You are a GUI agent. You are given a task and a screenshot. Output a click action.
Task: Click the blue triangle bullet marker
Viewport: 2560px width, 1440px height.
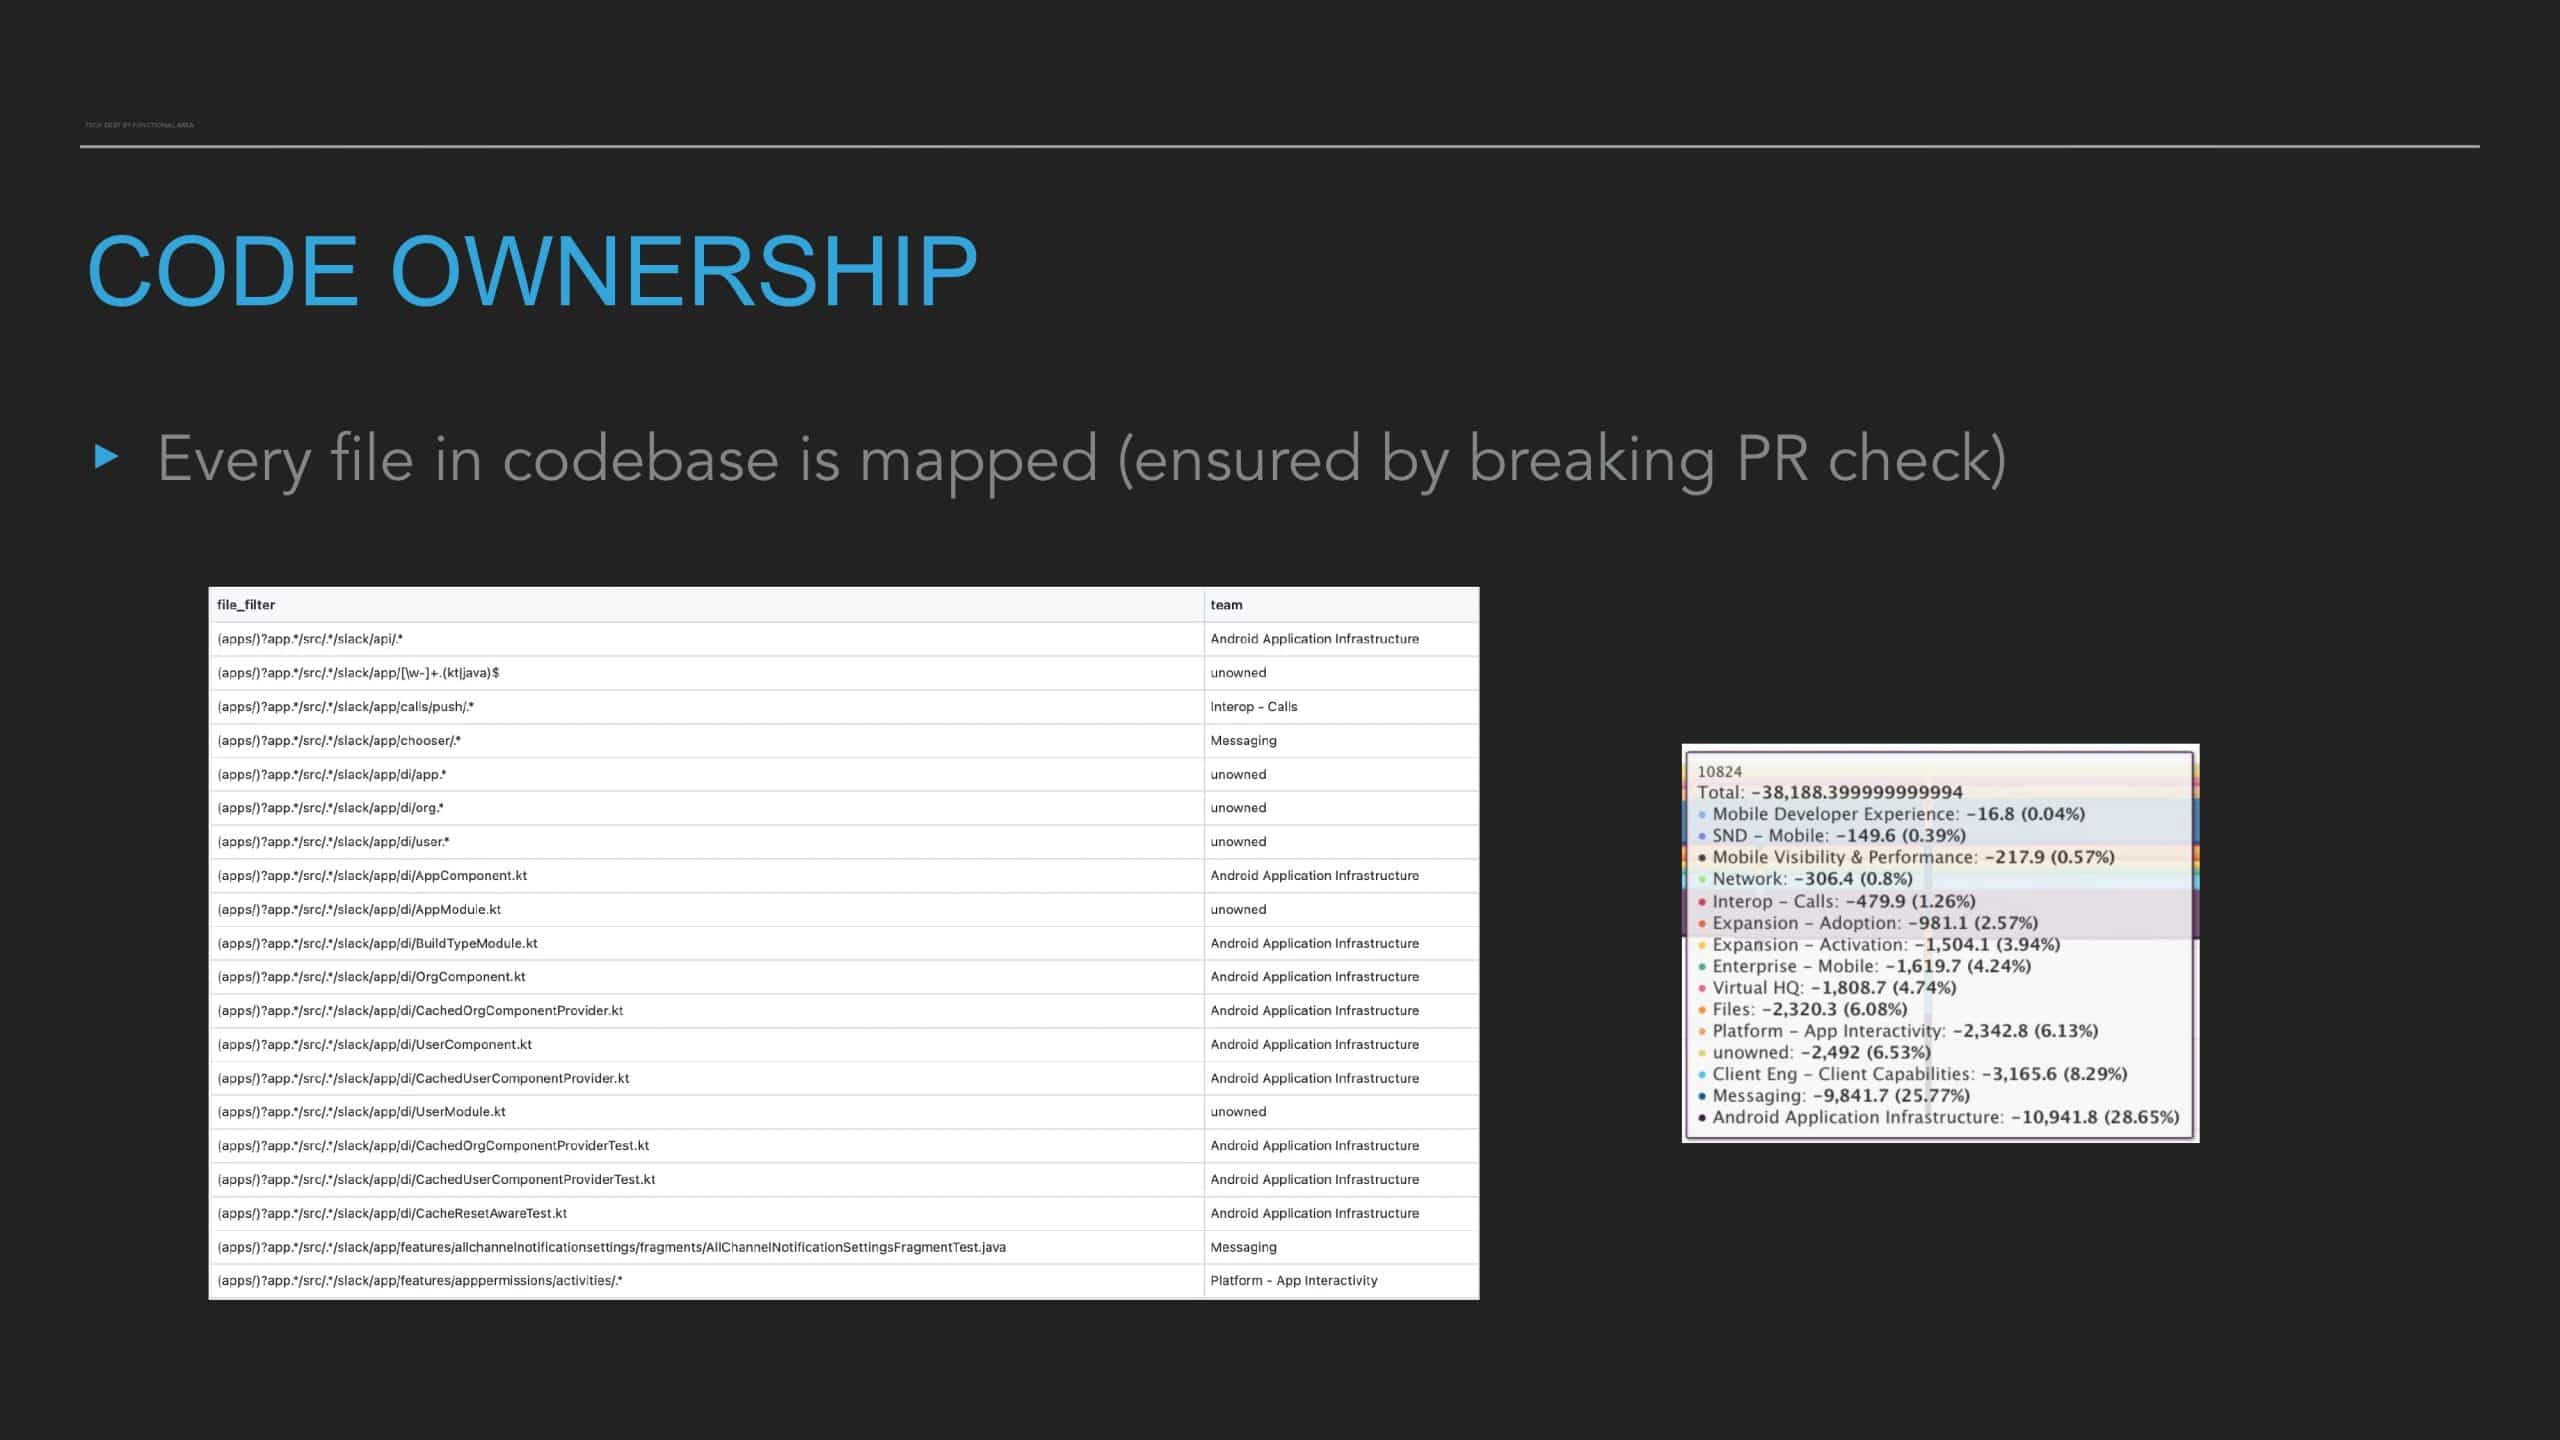point(106,457)
